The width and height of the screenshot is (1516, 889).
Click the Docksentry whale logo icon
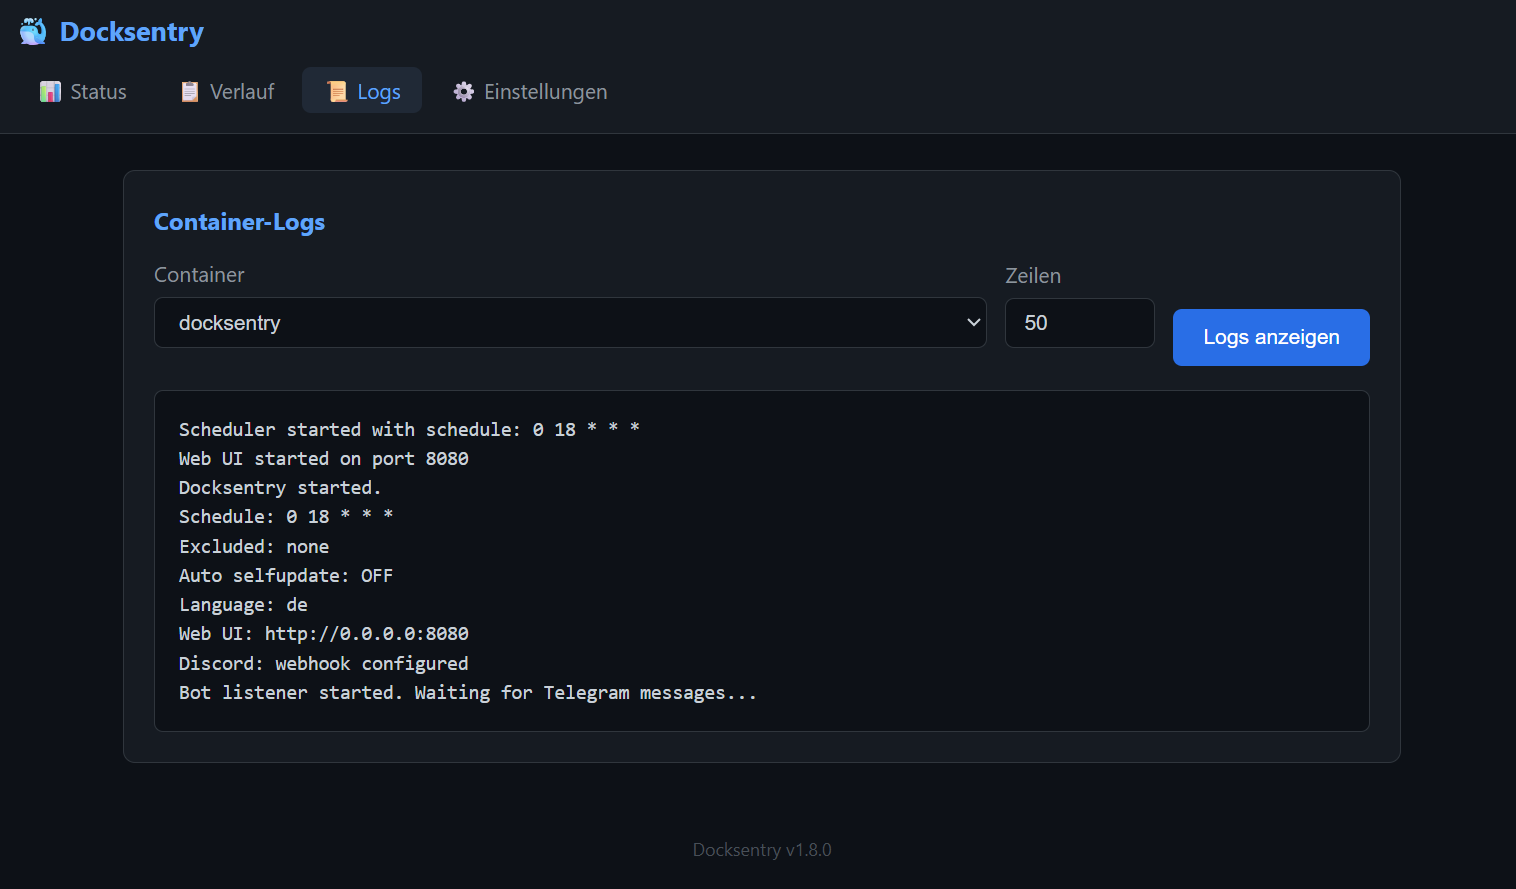33,32
